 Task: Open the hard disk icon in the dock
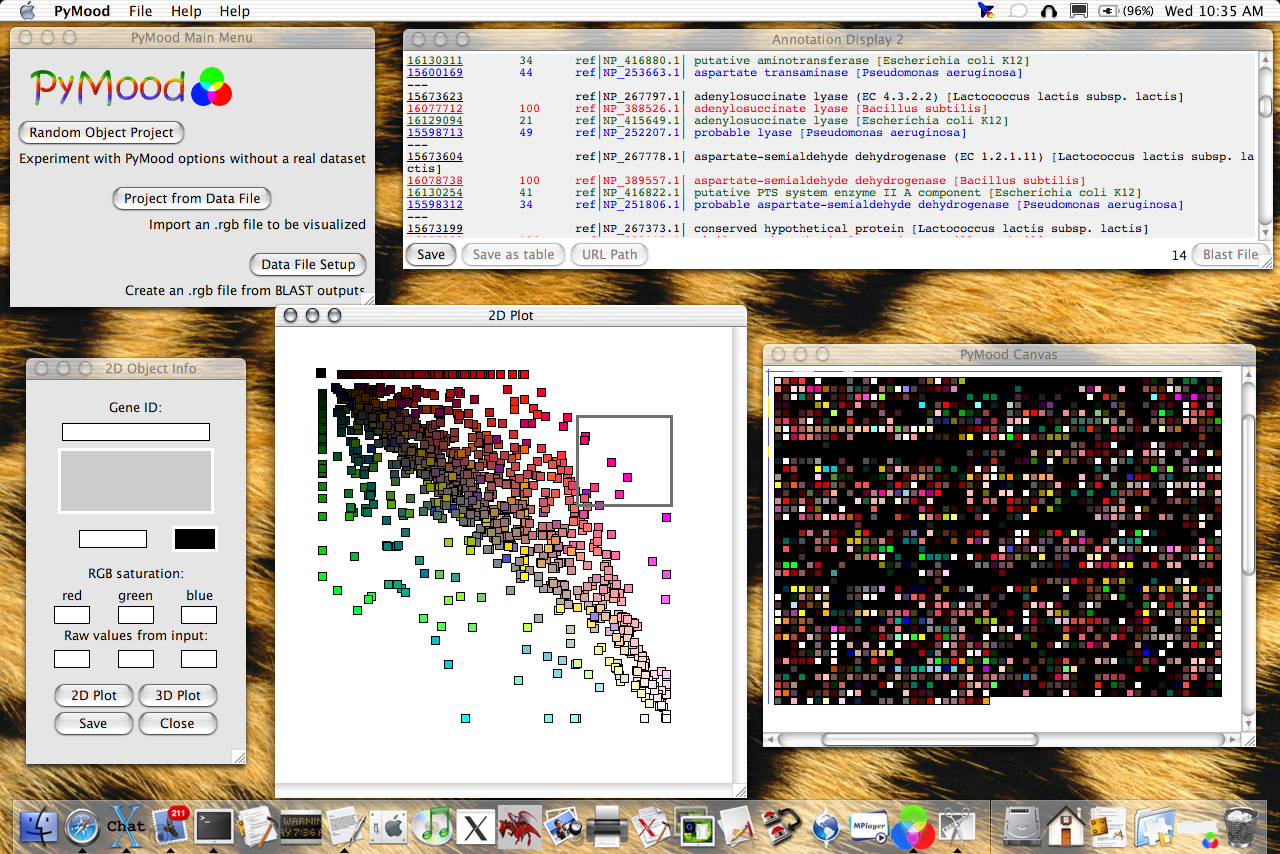(x=1024, y=826)
